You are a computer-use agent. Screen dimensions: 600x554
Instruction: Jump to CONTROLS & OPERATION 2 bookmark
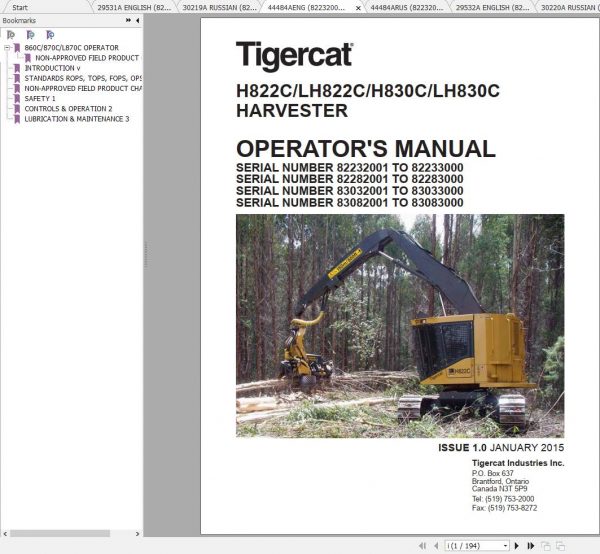68,109
